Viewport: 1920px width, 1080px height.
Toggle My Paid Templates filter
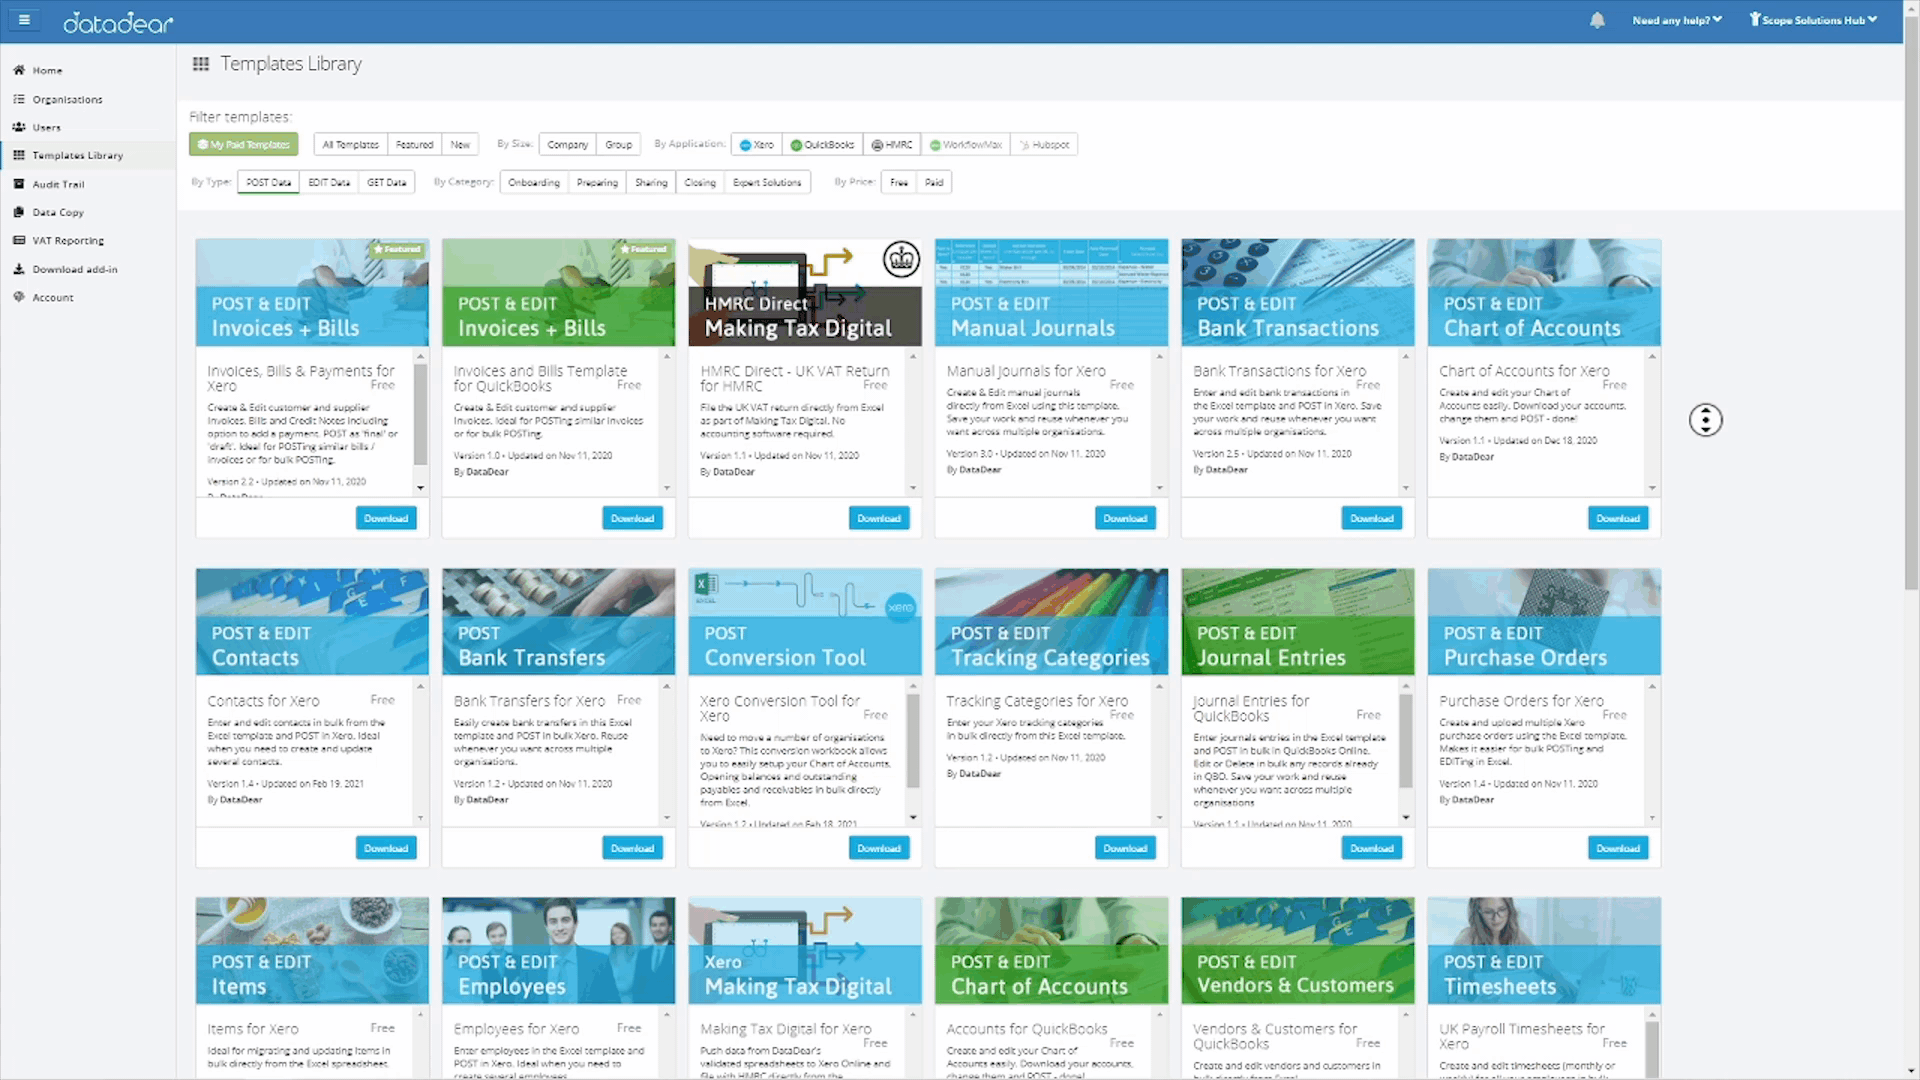[244, 145]
